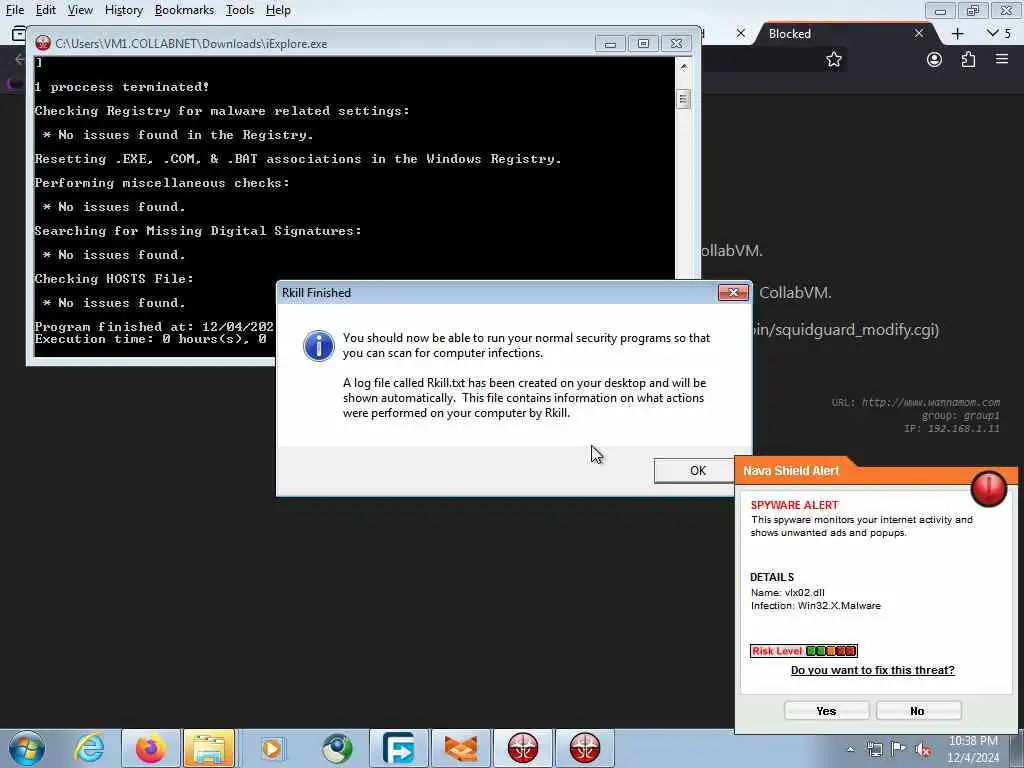This screenshot has height=768, width=1024.
Task: Open the Firefox Tools menu
Action: (x=240, y=10)
